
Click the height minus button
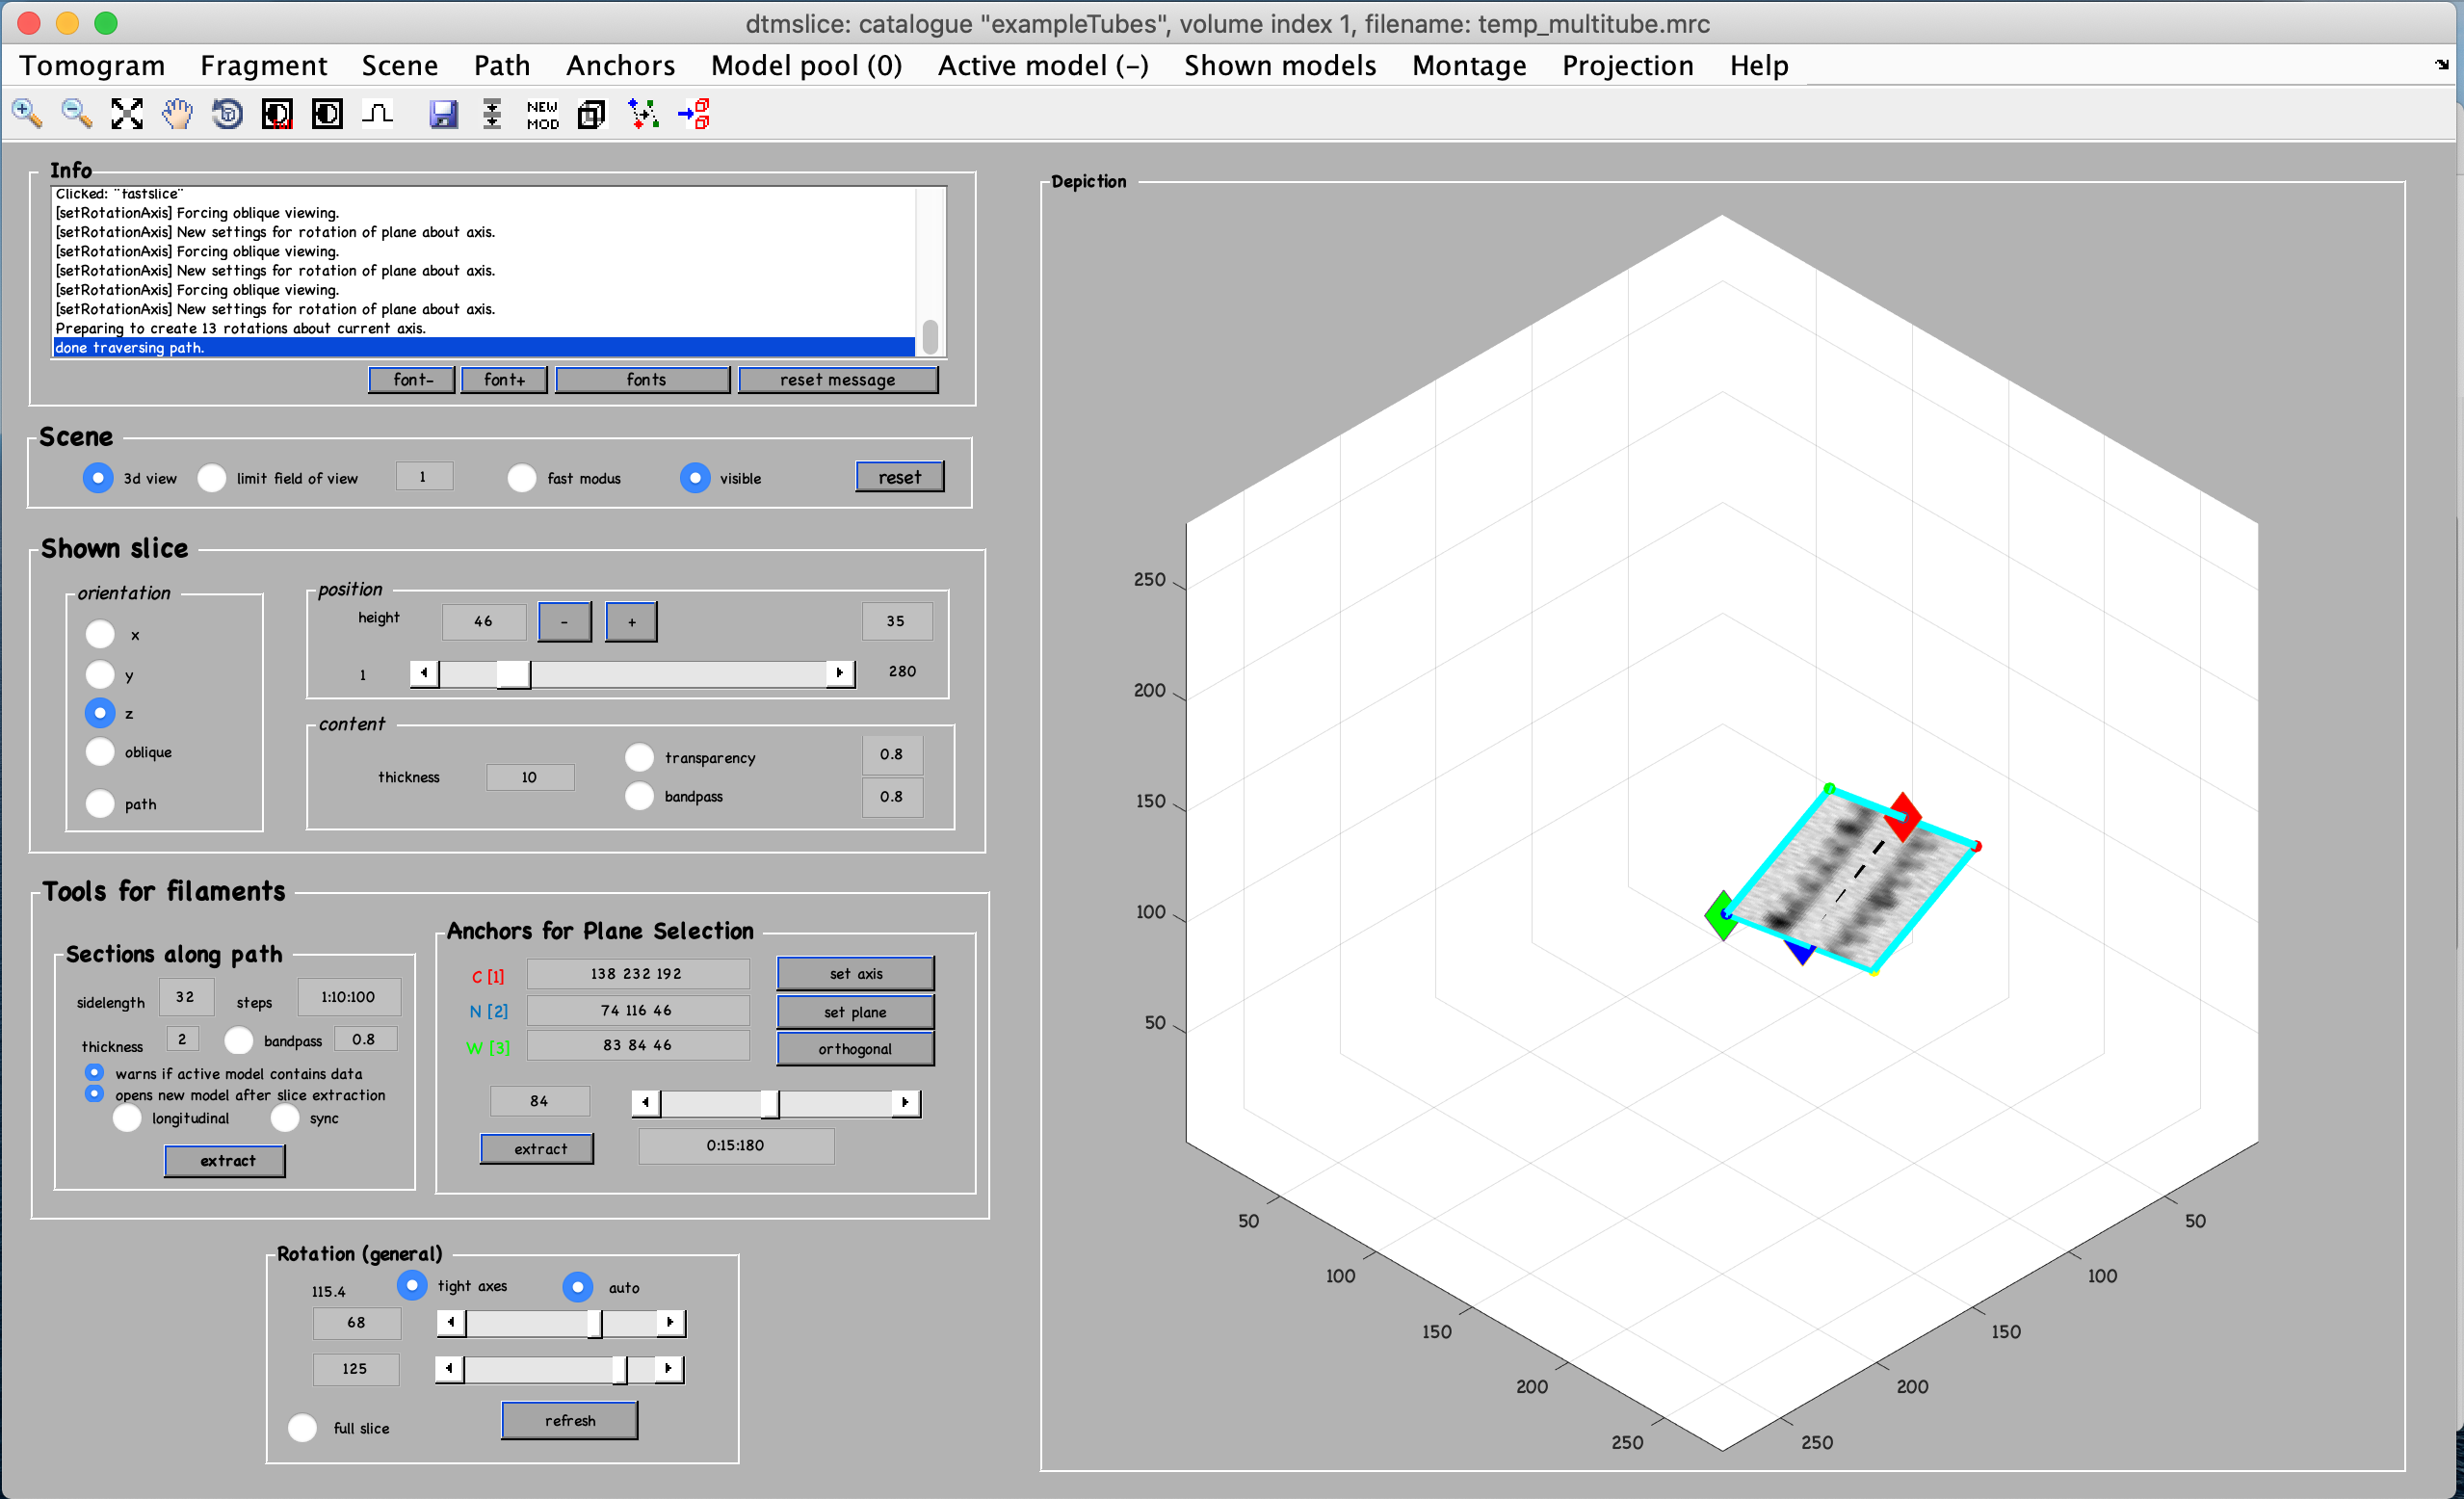coord(565,622)
